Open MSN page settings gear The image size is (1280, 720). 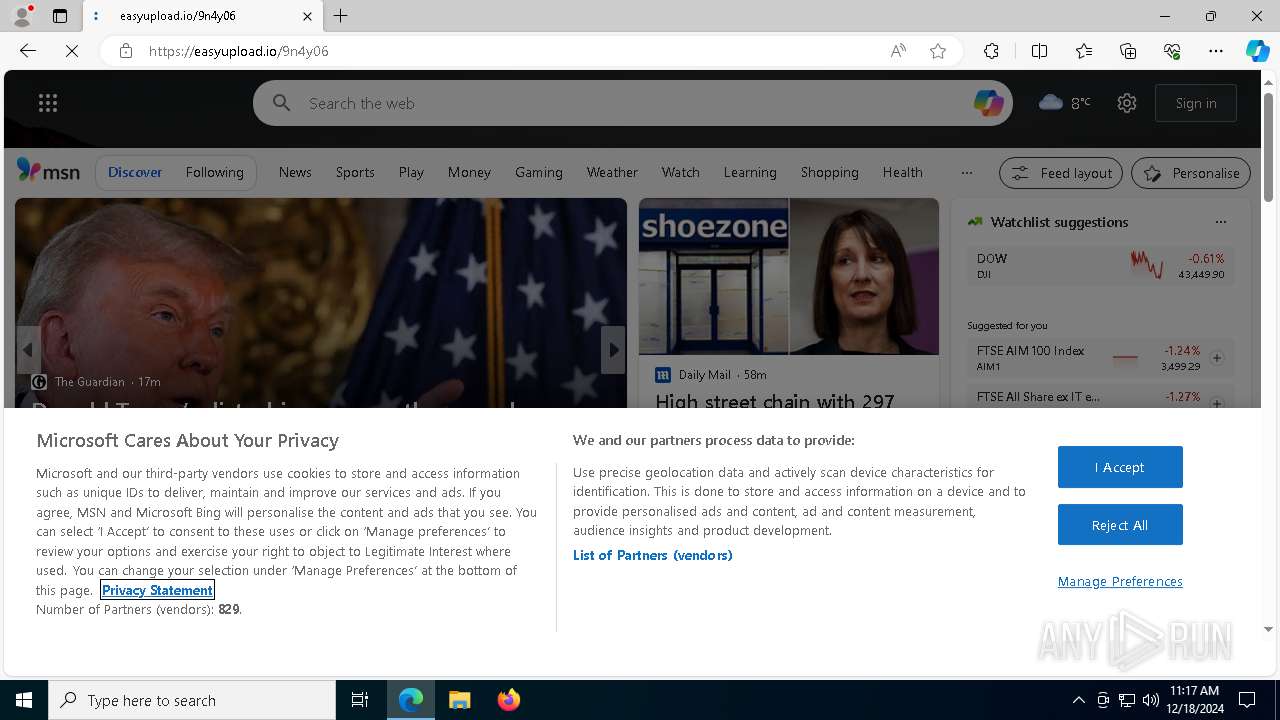pos(1127,103)
